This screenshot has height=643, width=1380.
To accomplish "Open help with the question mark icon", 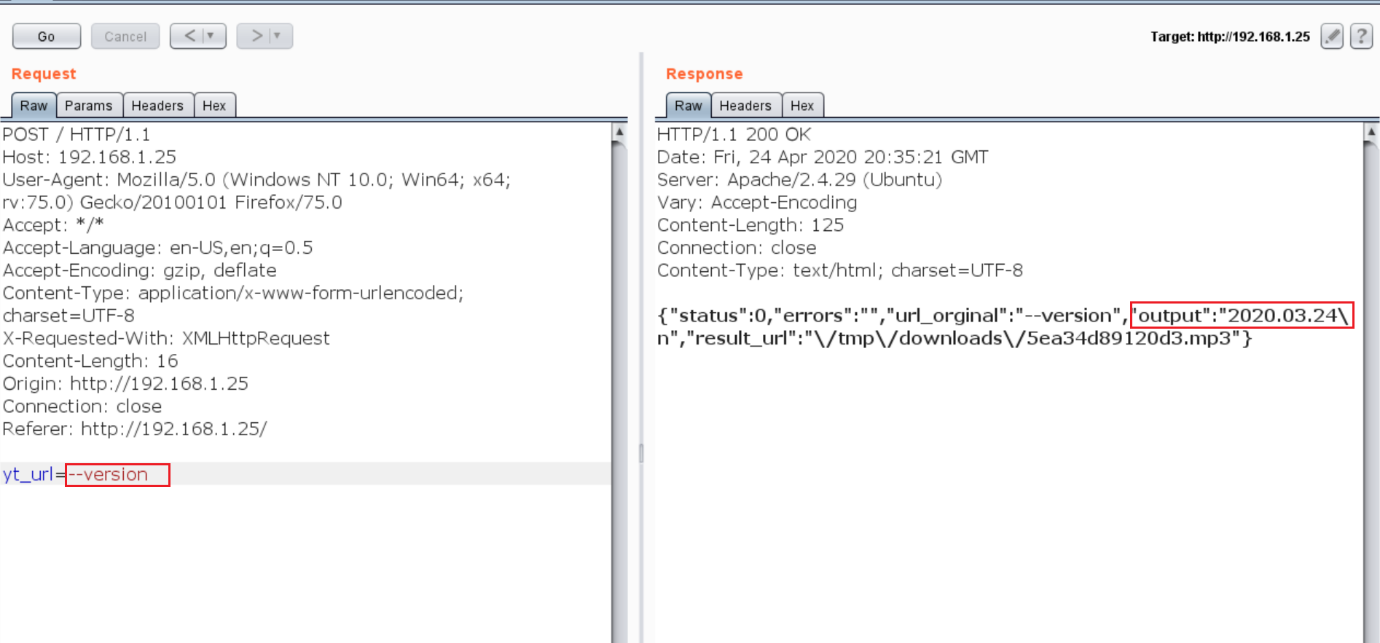I will (x=1360, y=37).
